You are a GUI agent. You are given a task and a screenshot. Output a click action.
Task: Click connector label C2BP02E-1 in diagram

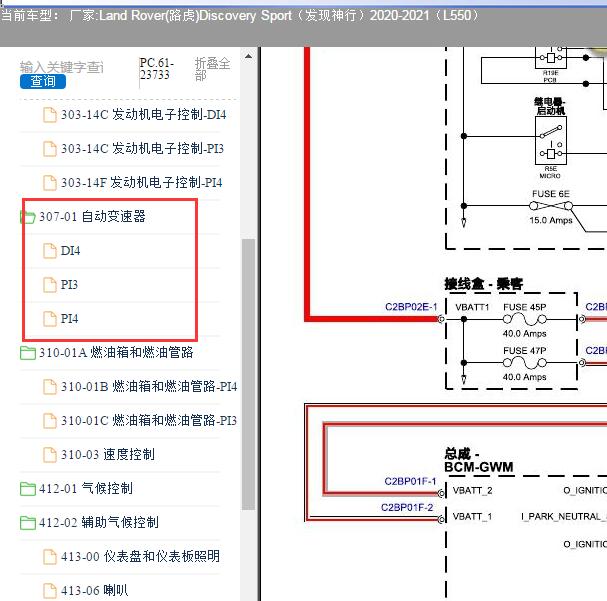411,307
